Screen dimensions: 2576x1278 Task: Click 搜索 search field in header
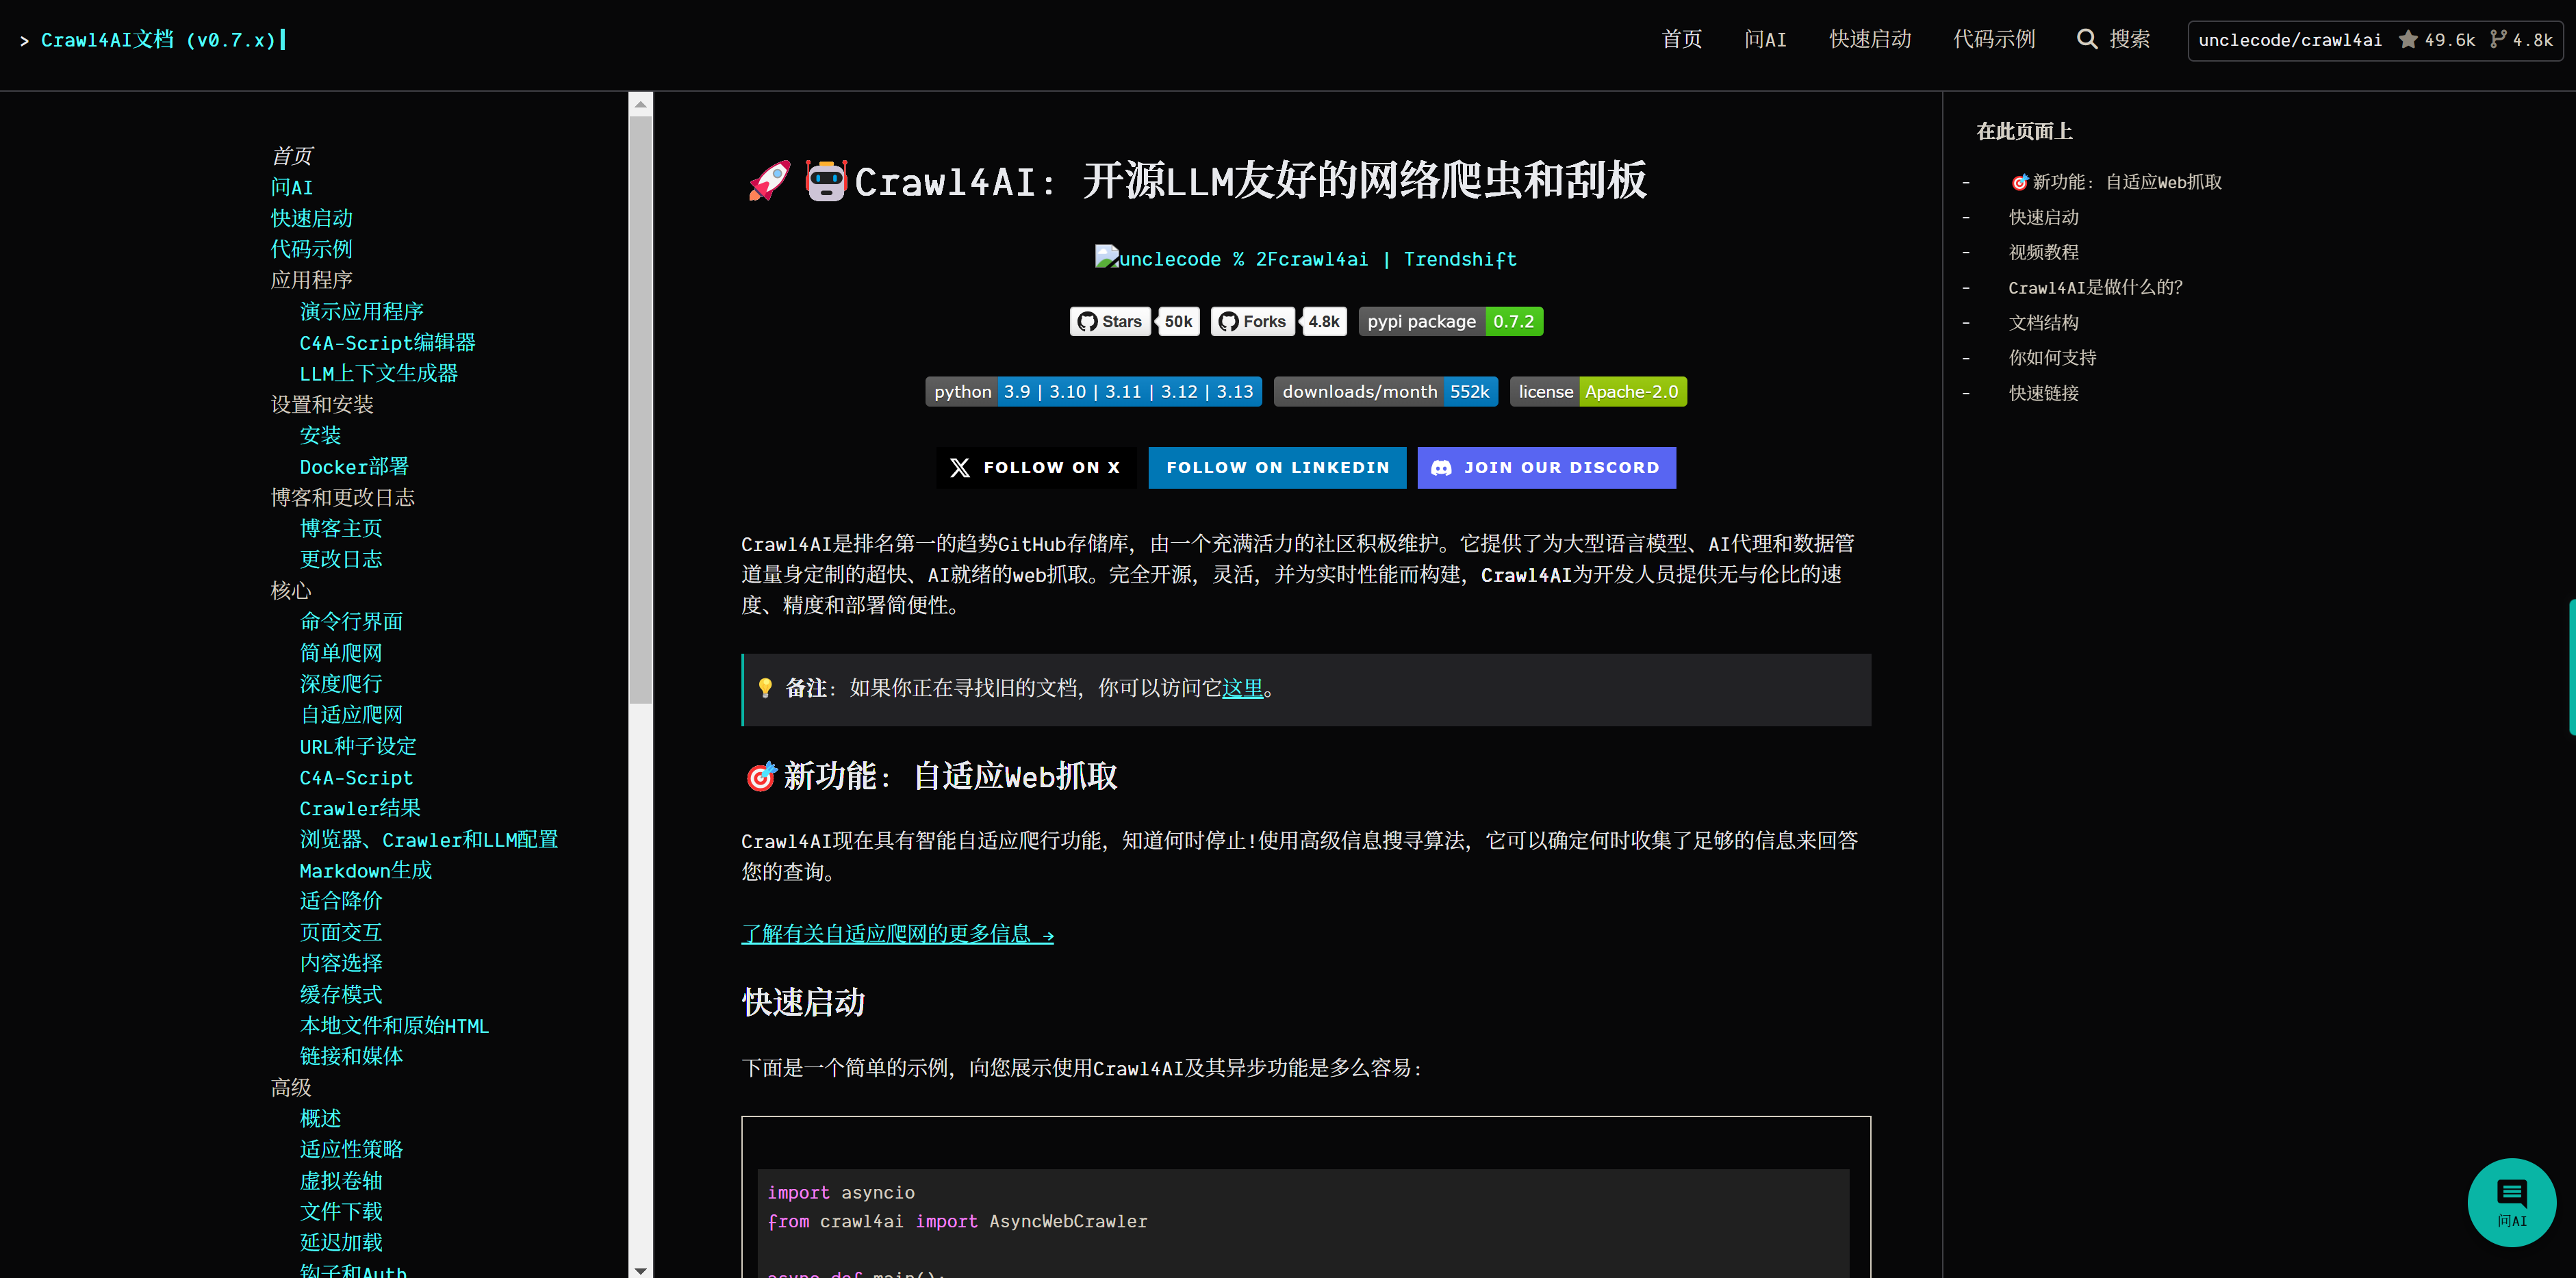click(2129, 39)
